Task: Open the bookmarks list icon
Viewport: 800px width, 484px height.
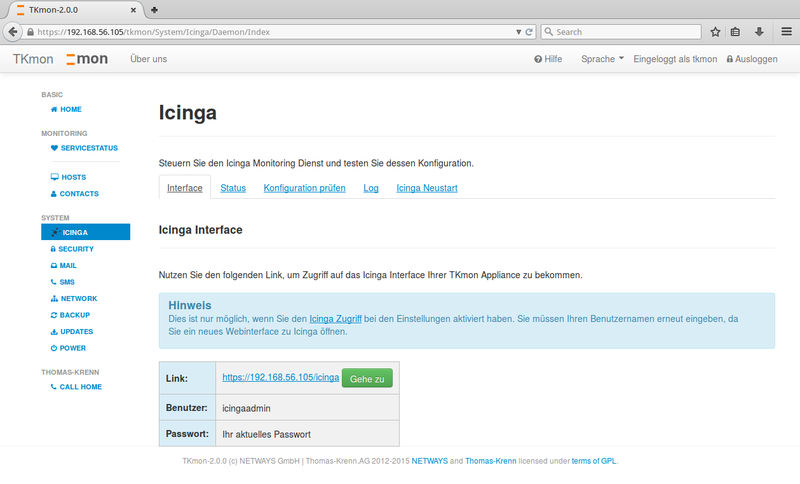Action: pyautogui.click(x=735, y=32)
